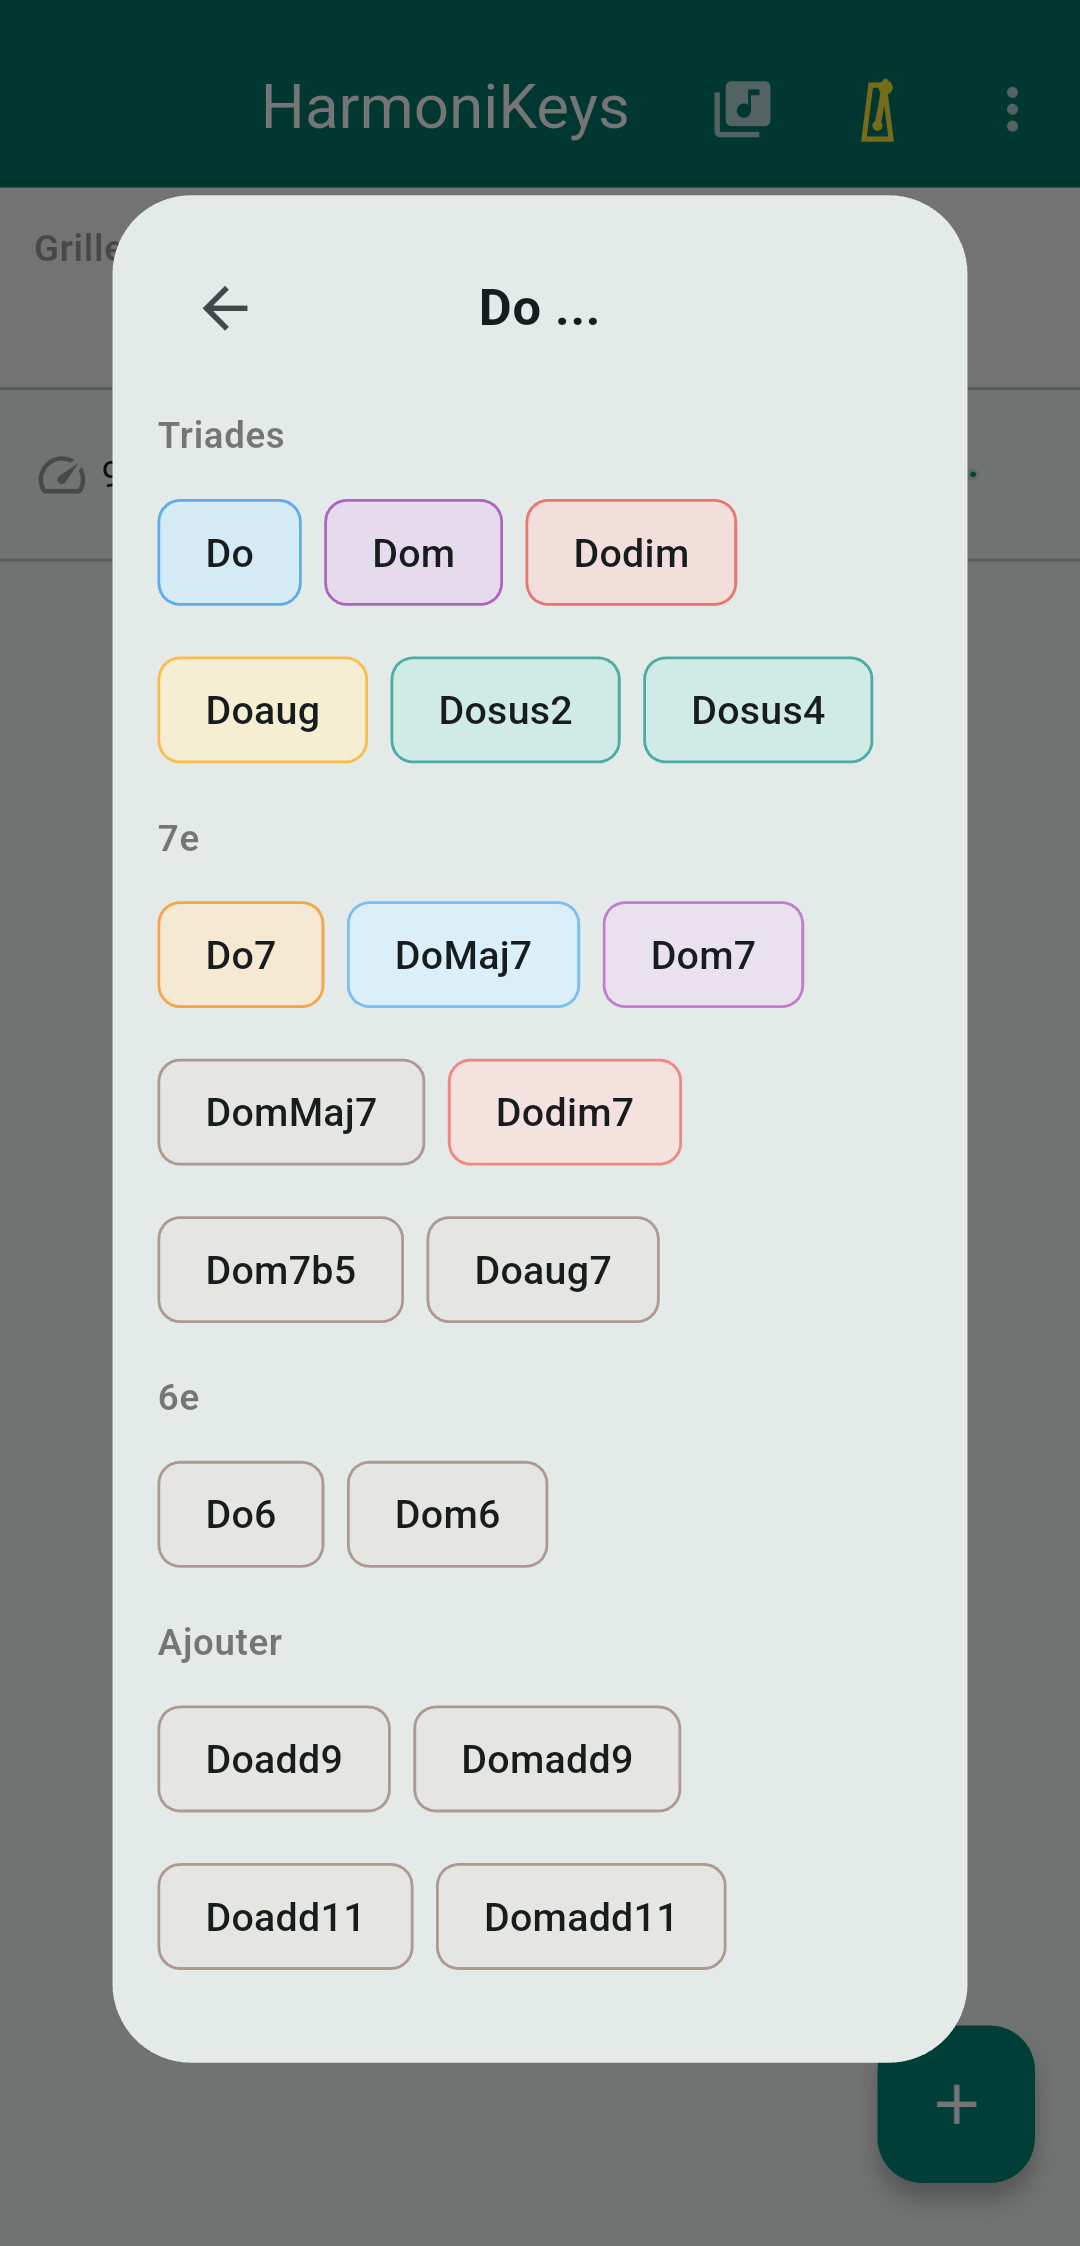The height and width of the screenshot is (2246, 1080).
Task: Choose the Doadd9 chord
Action: (x=274, y=1759)
